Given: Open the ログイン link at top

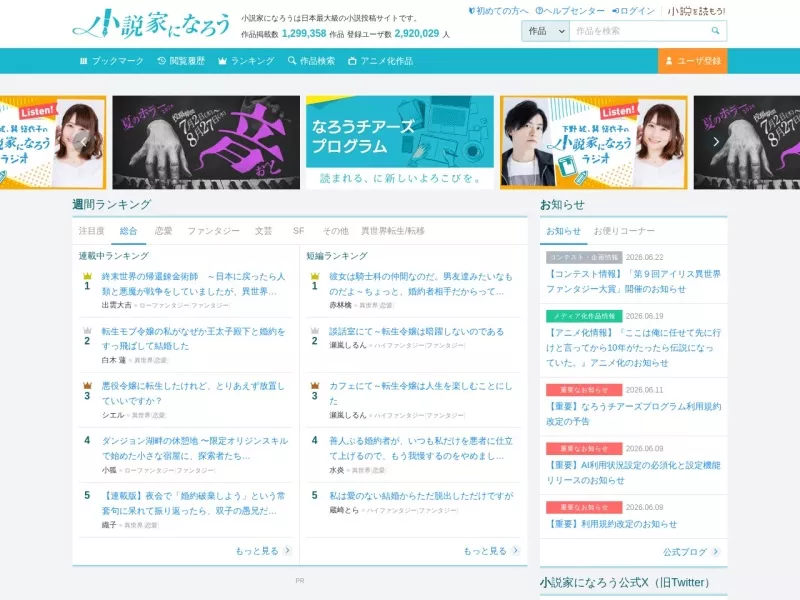Looking at the screenshot, I should point(633,11).
